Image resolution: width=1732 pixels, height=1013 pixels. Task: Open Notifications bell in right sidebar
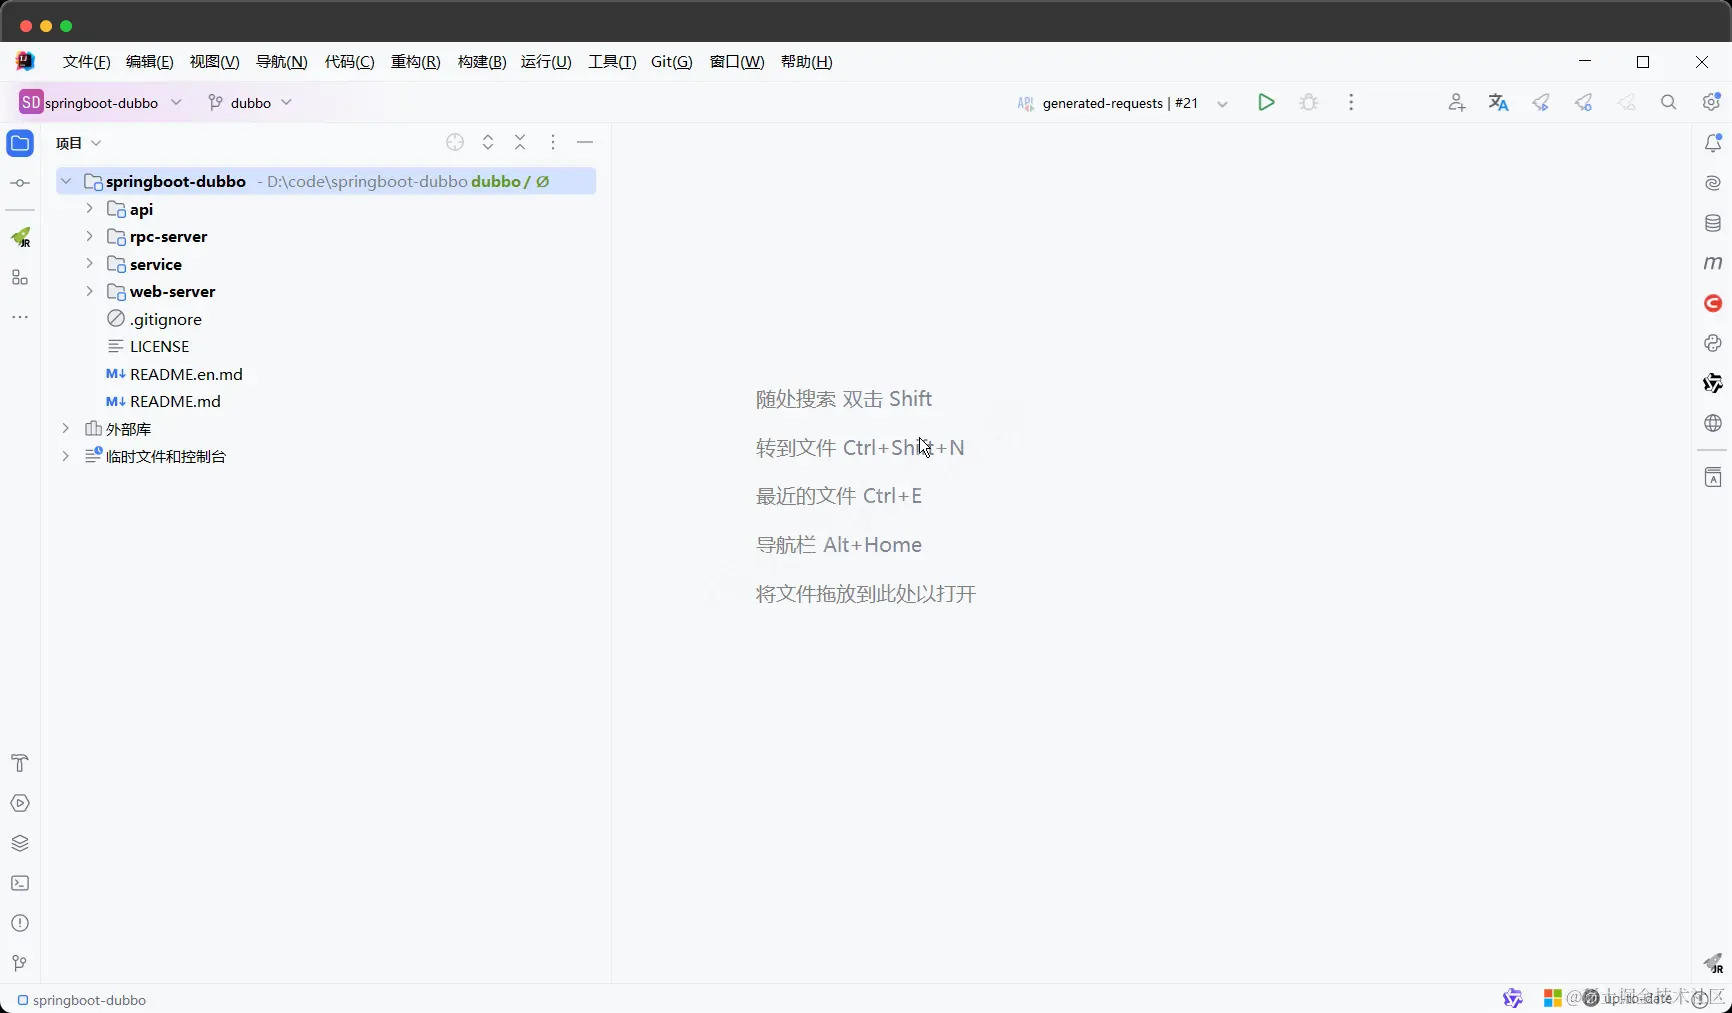pyautogui.click(x=1713, y=143)
